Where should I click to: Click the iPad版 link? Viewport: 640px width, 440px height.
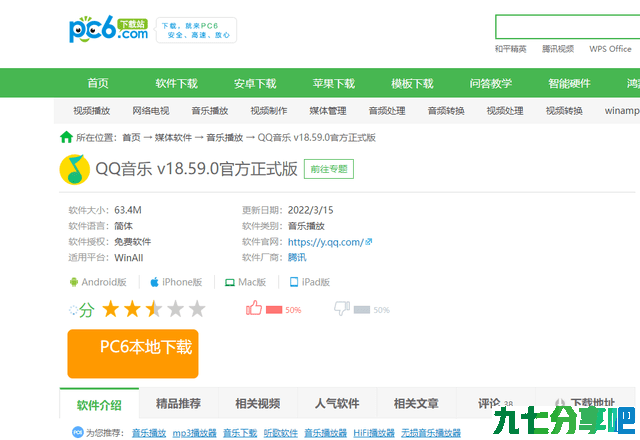[316, 282]
